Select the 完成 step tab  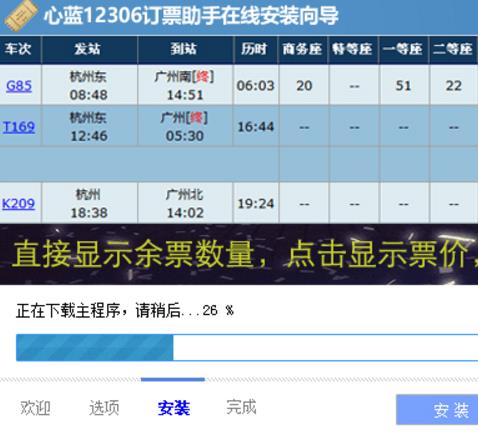[x=241, y=407]
